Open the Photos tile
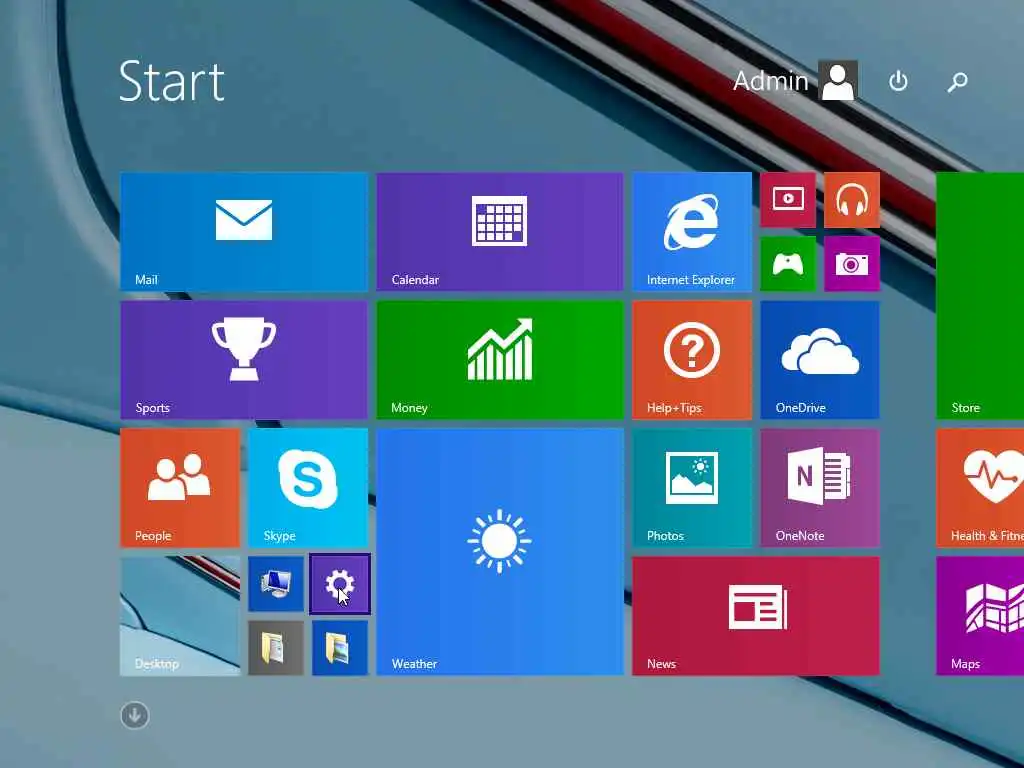The image size is (1024, 768). tap(692, 488)
